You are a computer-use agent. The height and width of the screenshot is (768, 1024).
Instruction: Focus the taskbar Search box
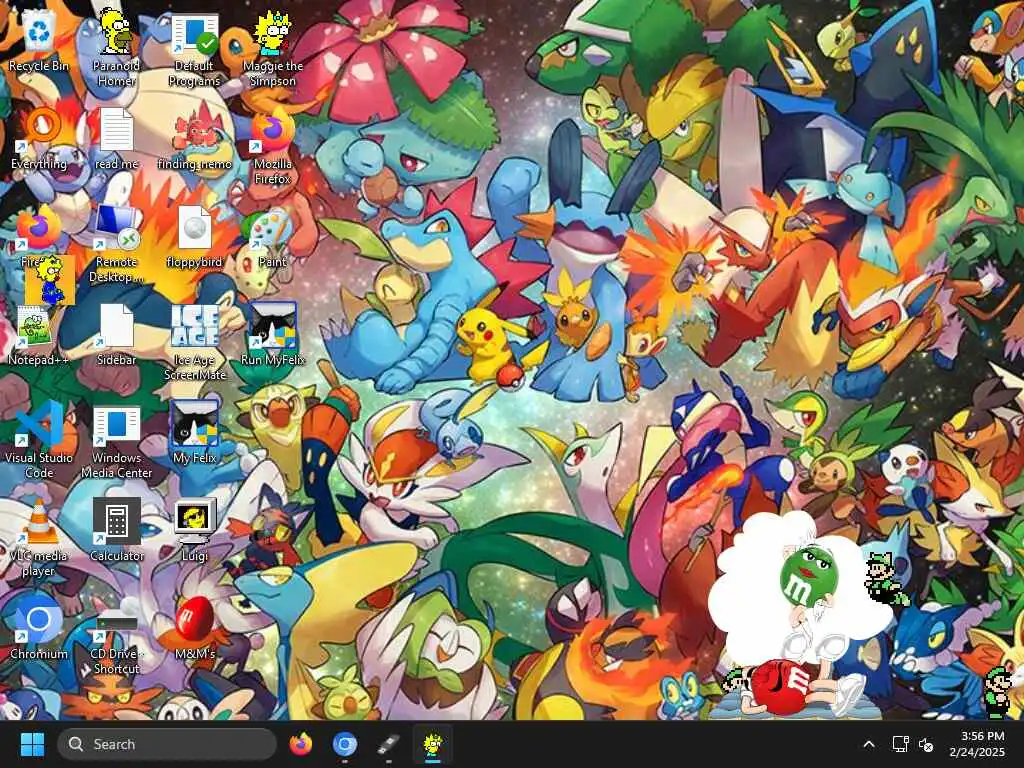167,744
